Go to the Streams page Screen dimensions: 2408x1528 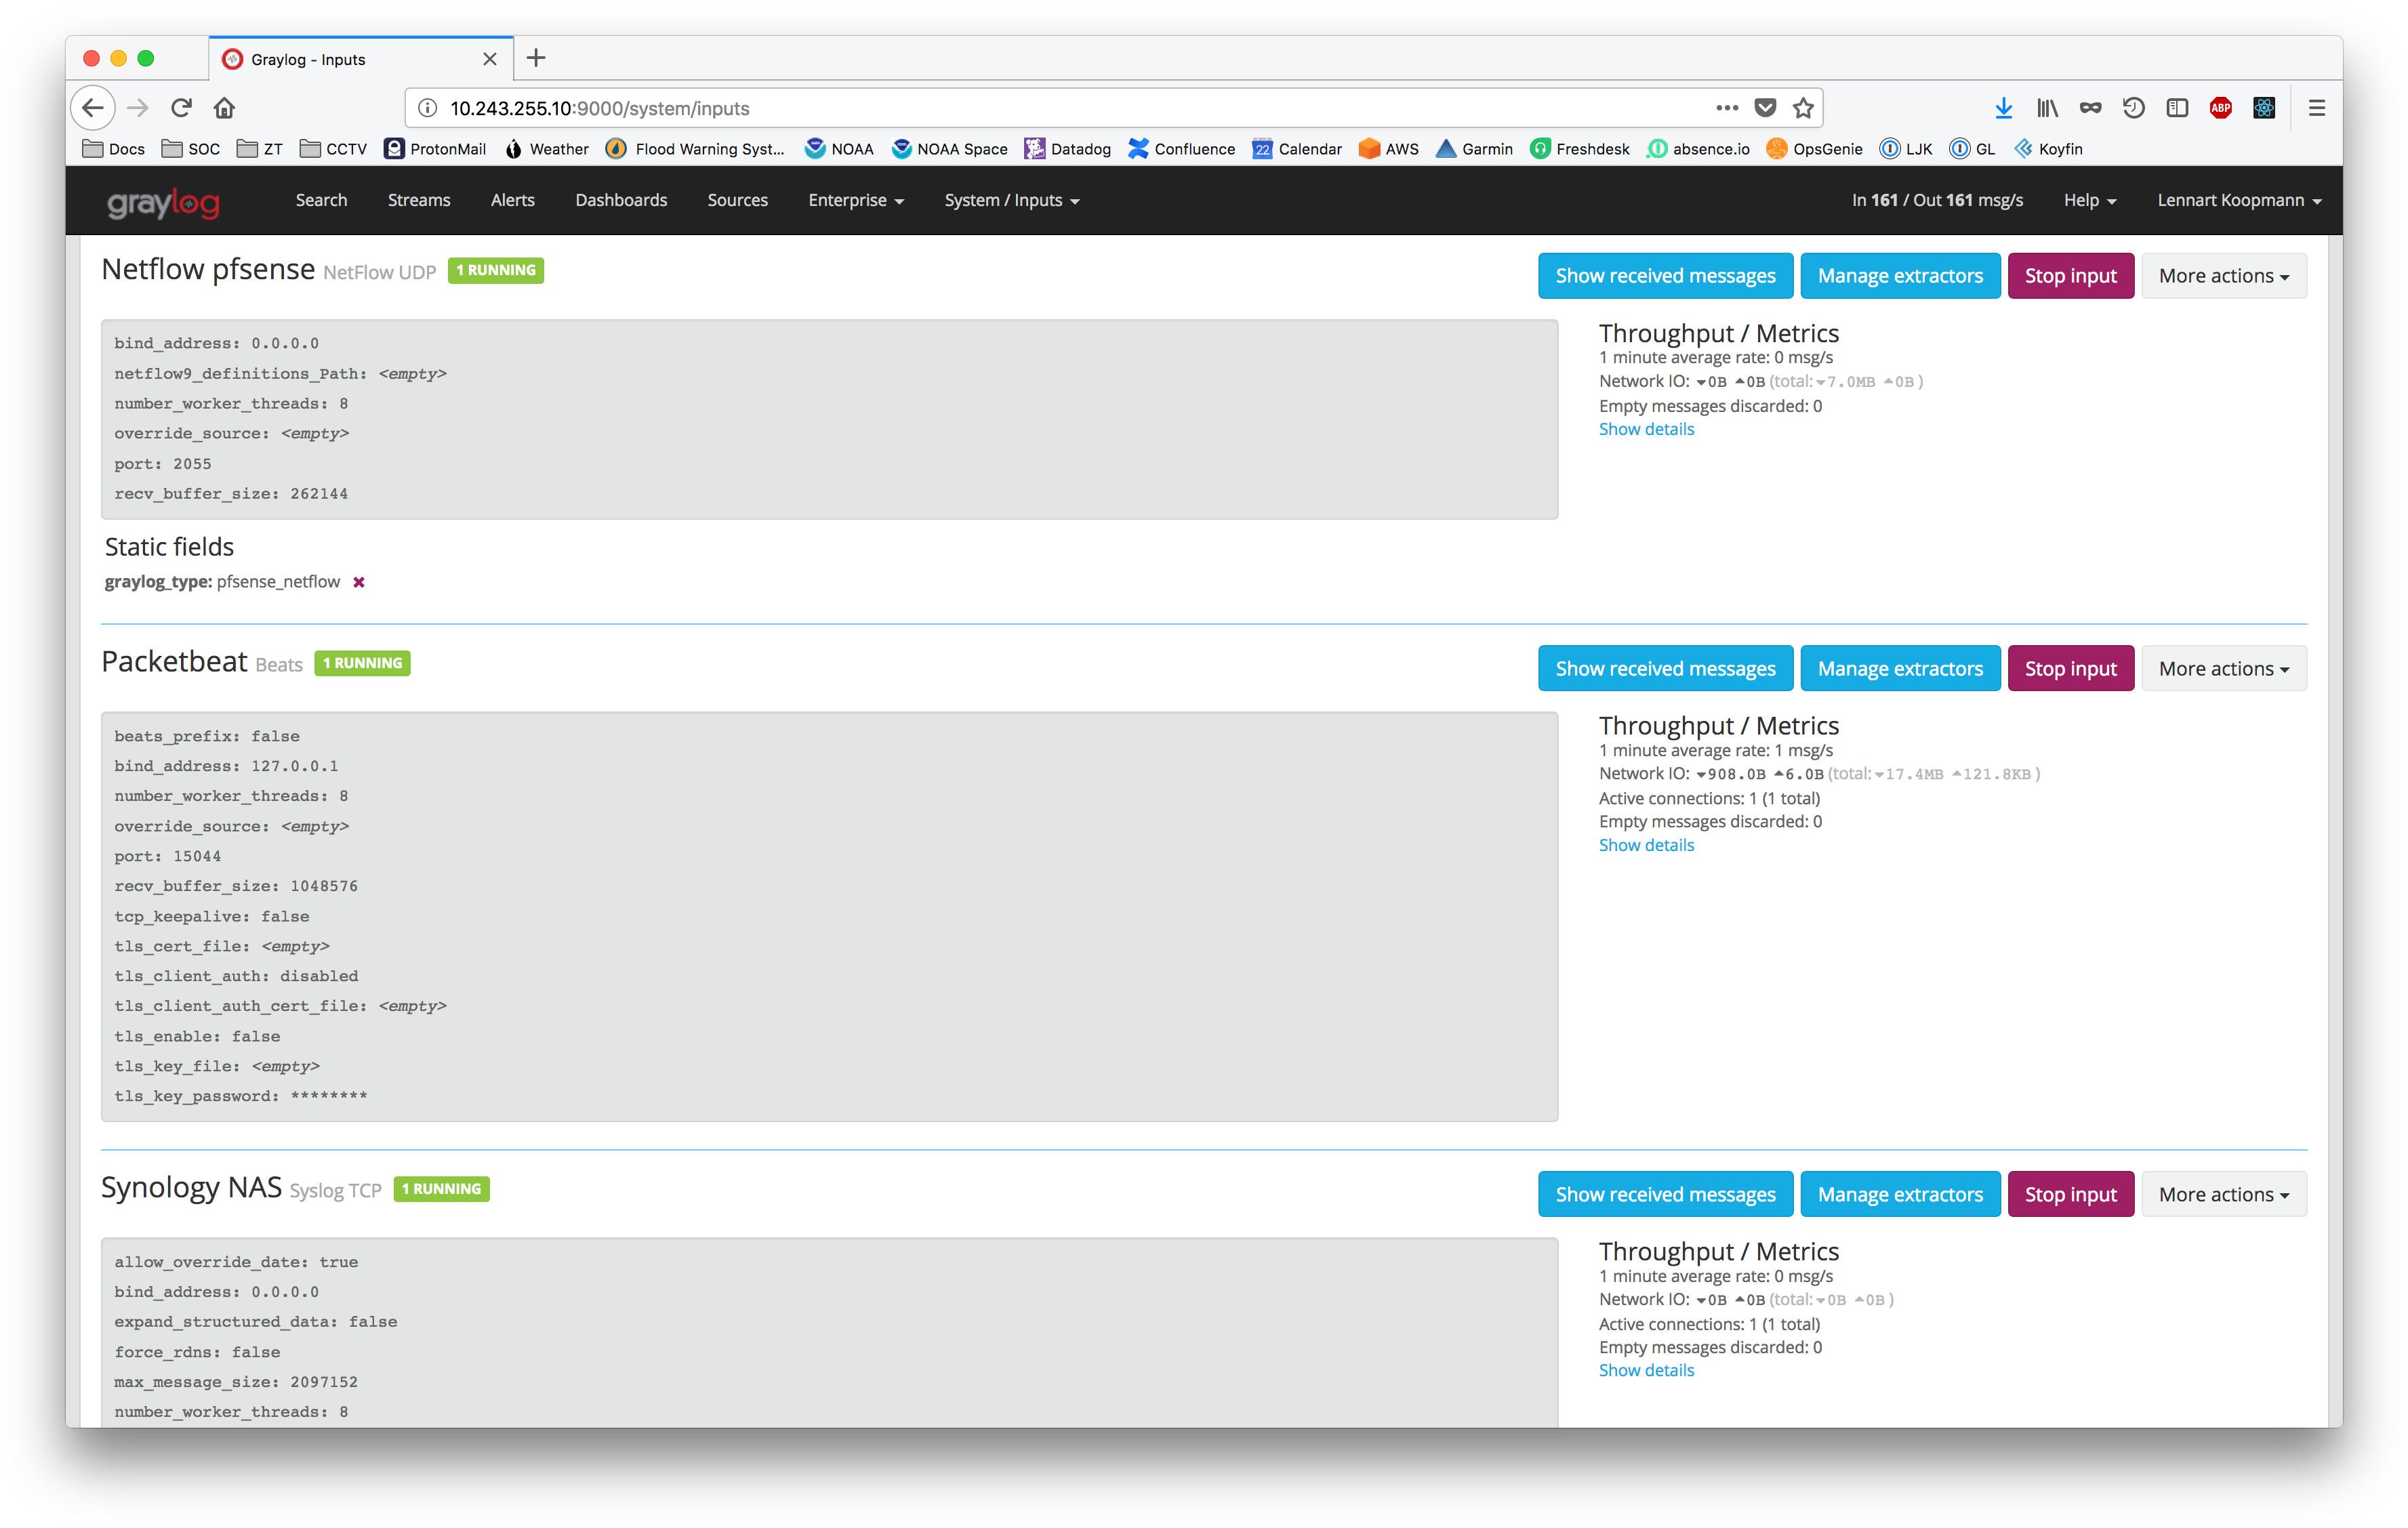pos(419,200)
